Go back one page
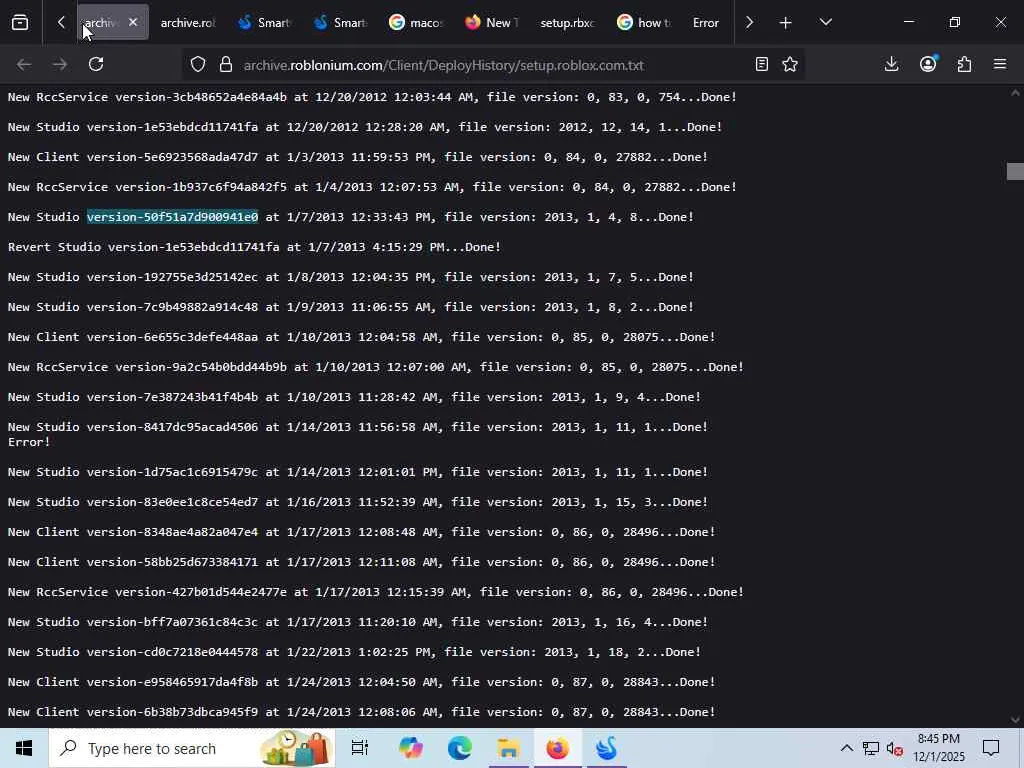The width and height of the screenshot is (1024, 768). 24,64
